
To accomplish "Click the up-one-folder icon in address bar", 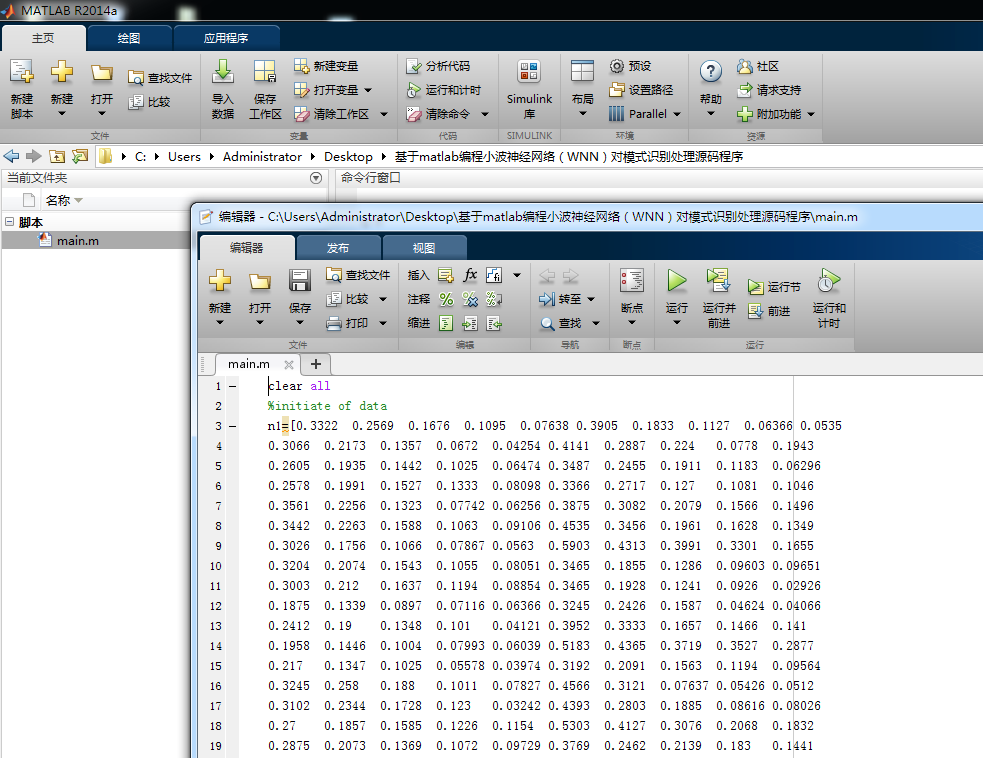I will coord(57,156).
